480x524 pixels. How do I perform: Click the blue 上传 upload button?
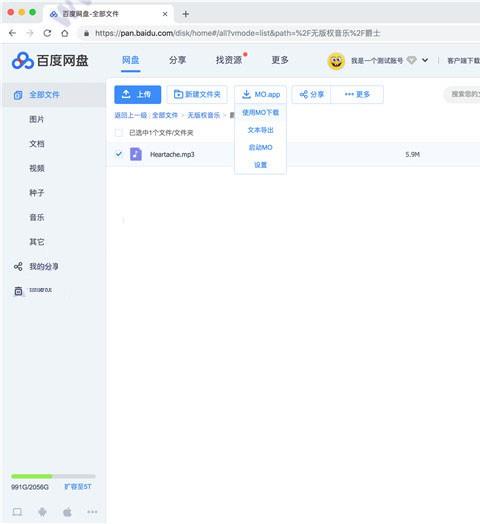pyautogui.click(x=137, y=95)
